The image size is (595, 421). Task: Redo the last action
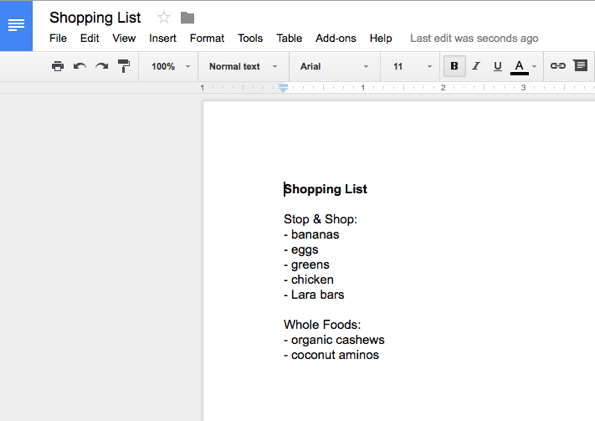[102, 66]
